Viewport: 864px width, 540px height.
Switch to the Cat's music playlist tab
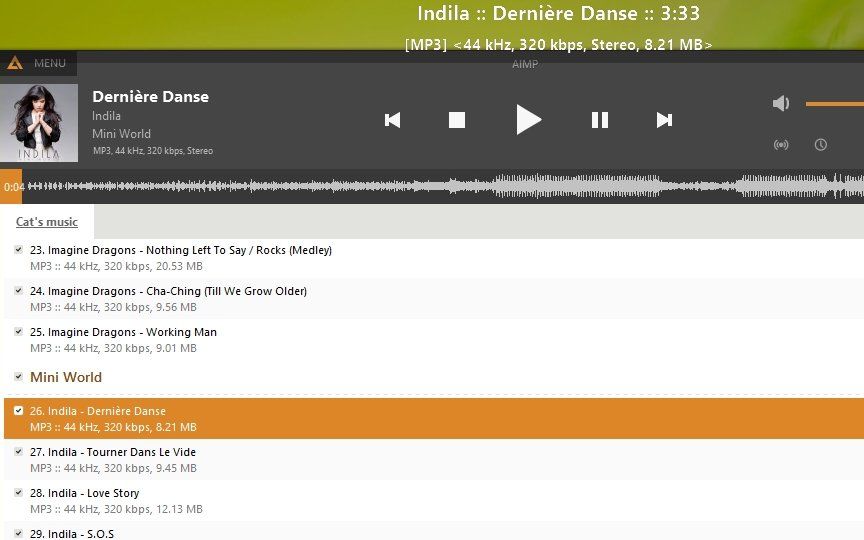coord(47,222)
